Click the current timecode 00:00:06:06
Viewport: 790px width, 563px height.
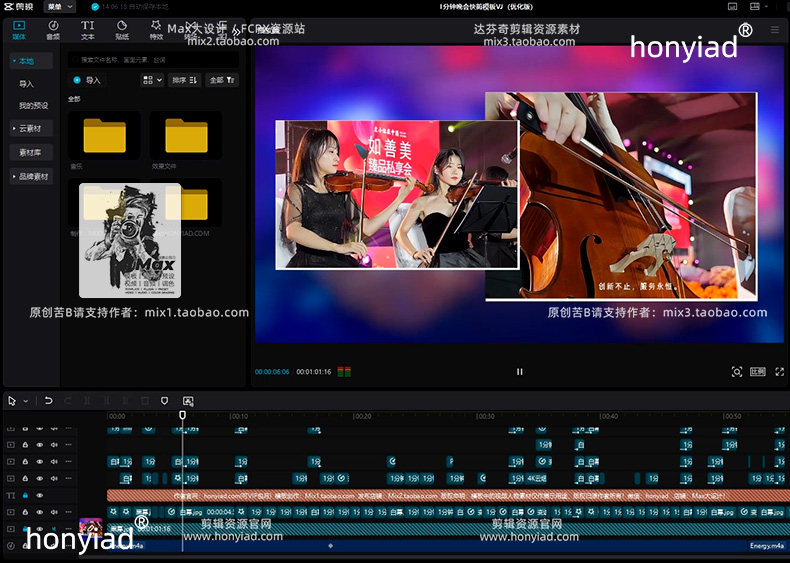click(x=272, y=372)
